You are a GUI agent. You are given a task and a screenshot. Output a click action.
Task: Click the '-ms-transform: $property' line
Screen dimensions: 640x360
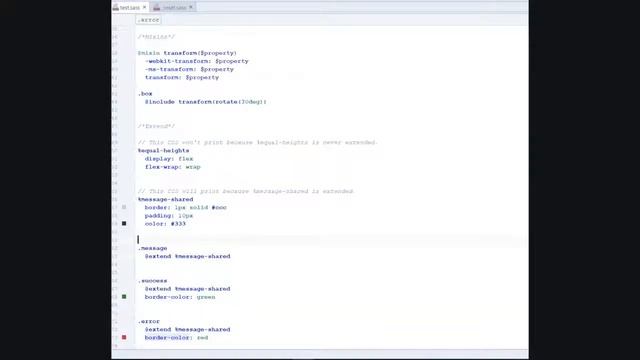tap(189, 69)
